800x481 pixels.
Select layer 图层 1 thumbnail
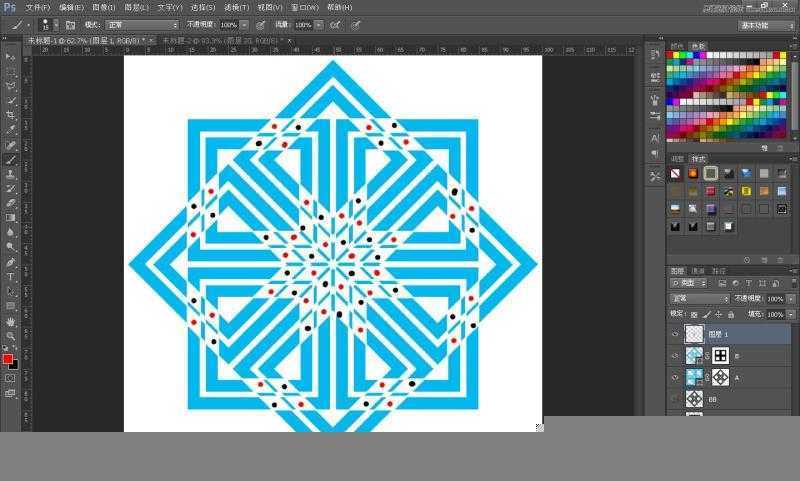(694, 334)
